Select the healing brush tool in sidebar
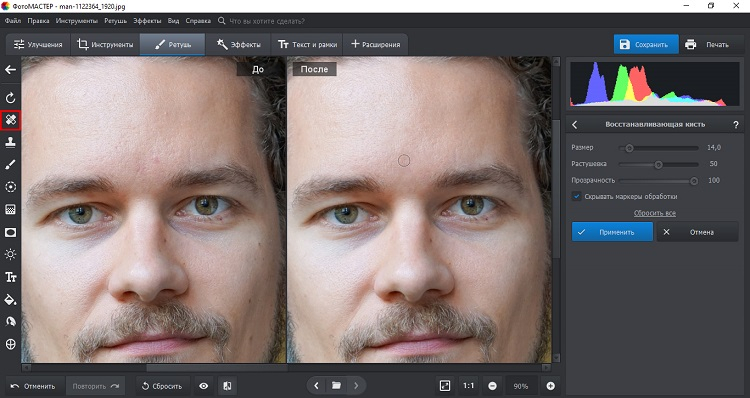The height and width of the screenshot is (398, 750). pos(11,120)
